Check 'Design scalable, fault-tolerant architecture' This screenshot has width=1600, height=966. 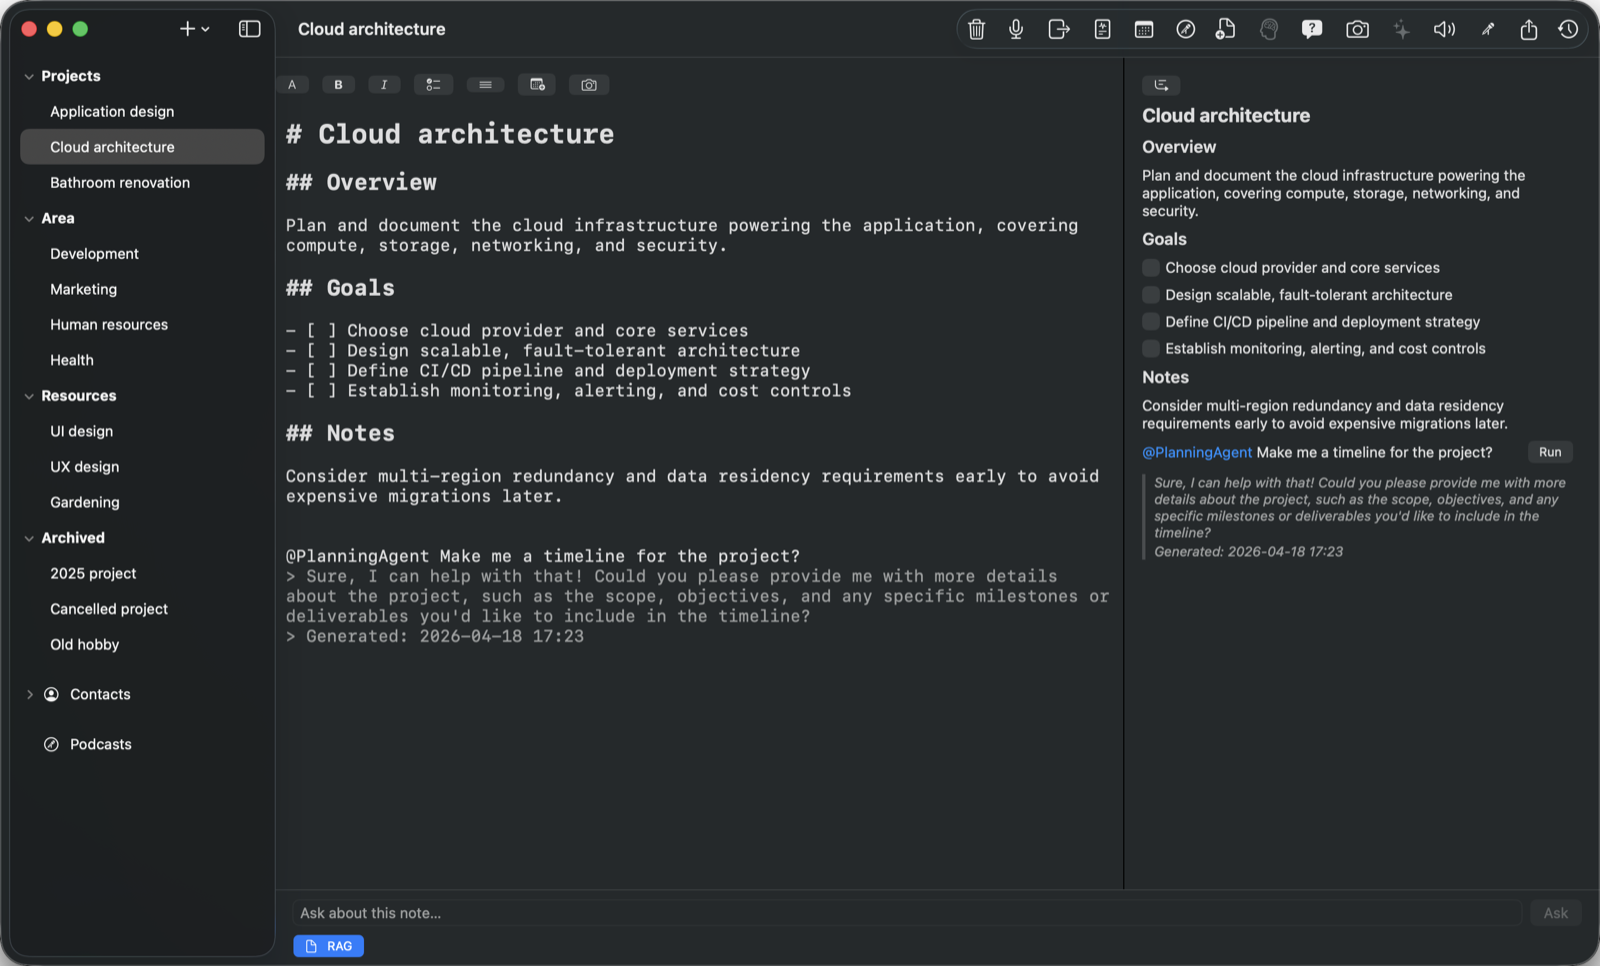(x=1151, y=295)
